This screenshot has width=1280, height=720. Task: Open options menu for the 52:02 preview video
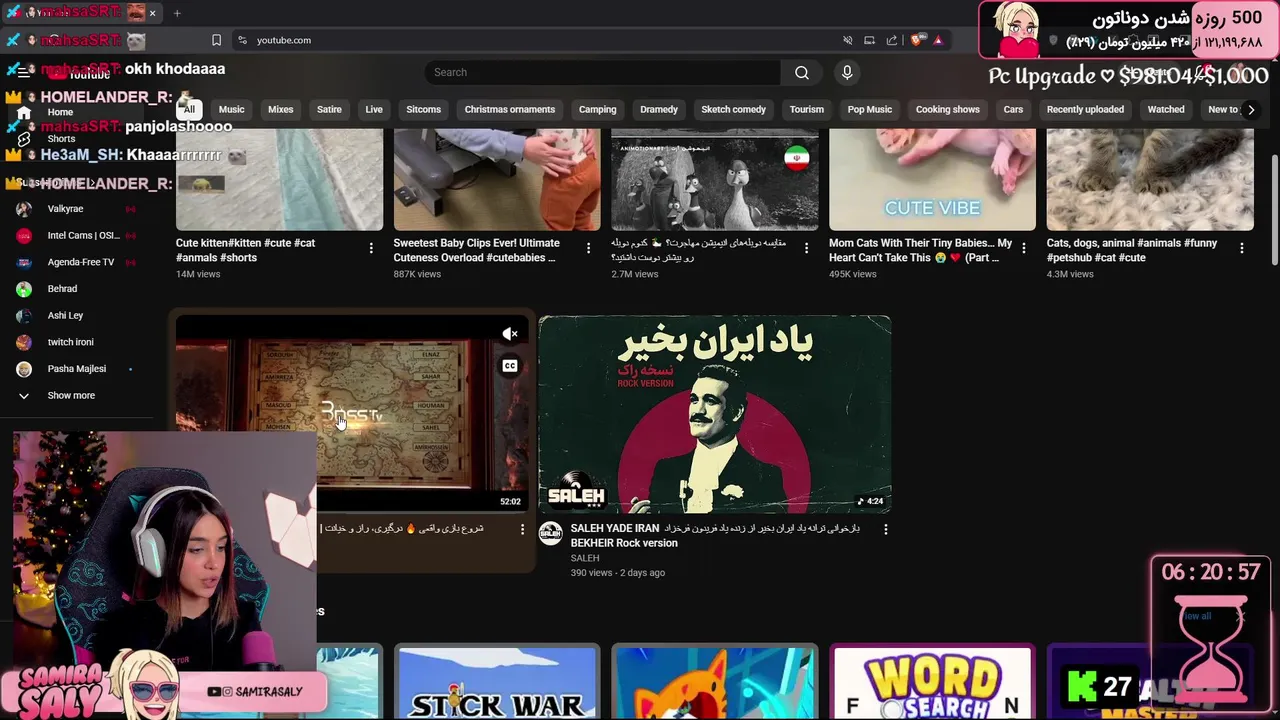click(x=522, y=529)
